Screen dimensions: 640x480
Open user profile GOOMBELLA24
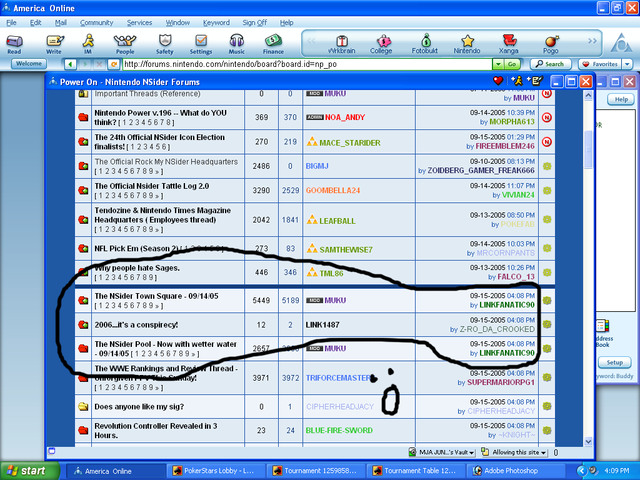(333, 191)
